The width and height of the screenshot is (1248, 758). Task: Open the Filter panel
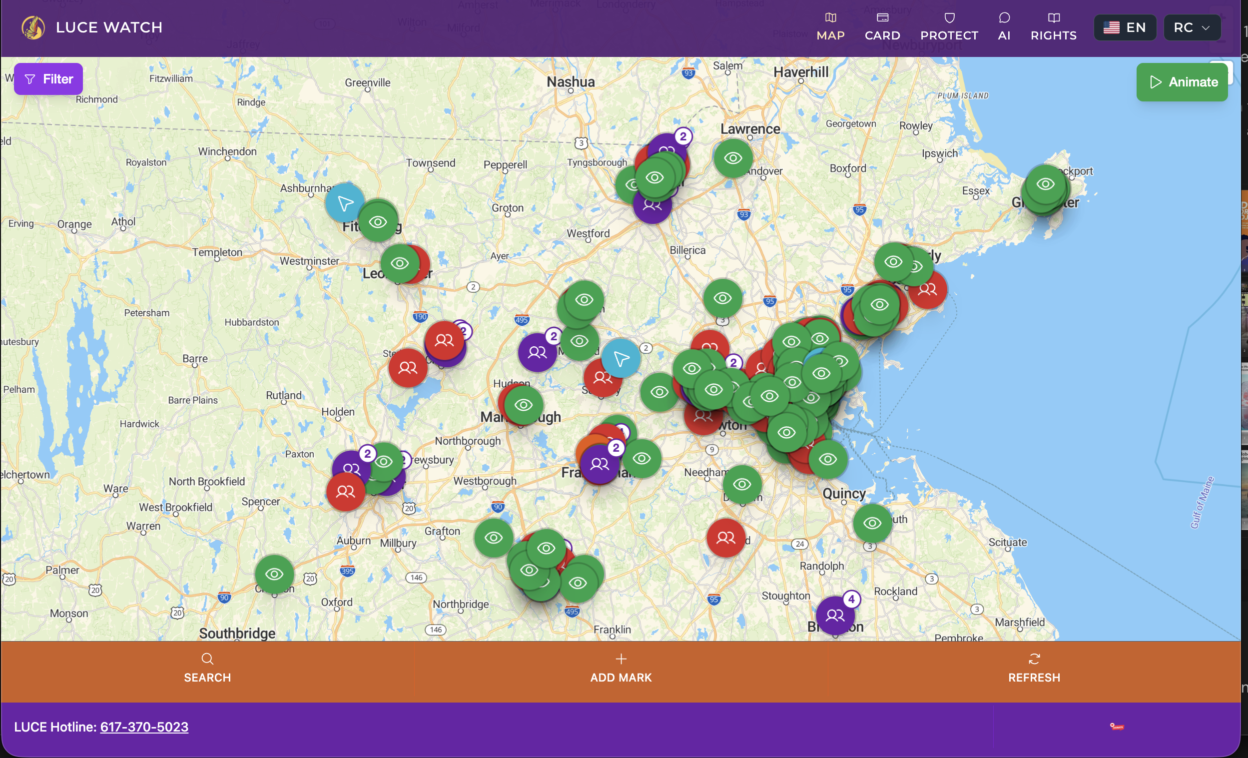[48, 79]
